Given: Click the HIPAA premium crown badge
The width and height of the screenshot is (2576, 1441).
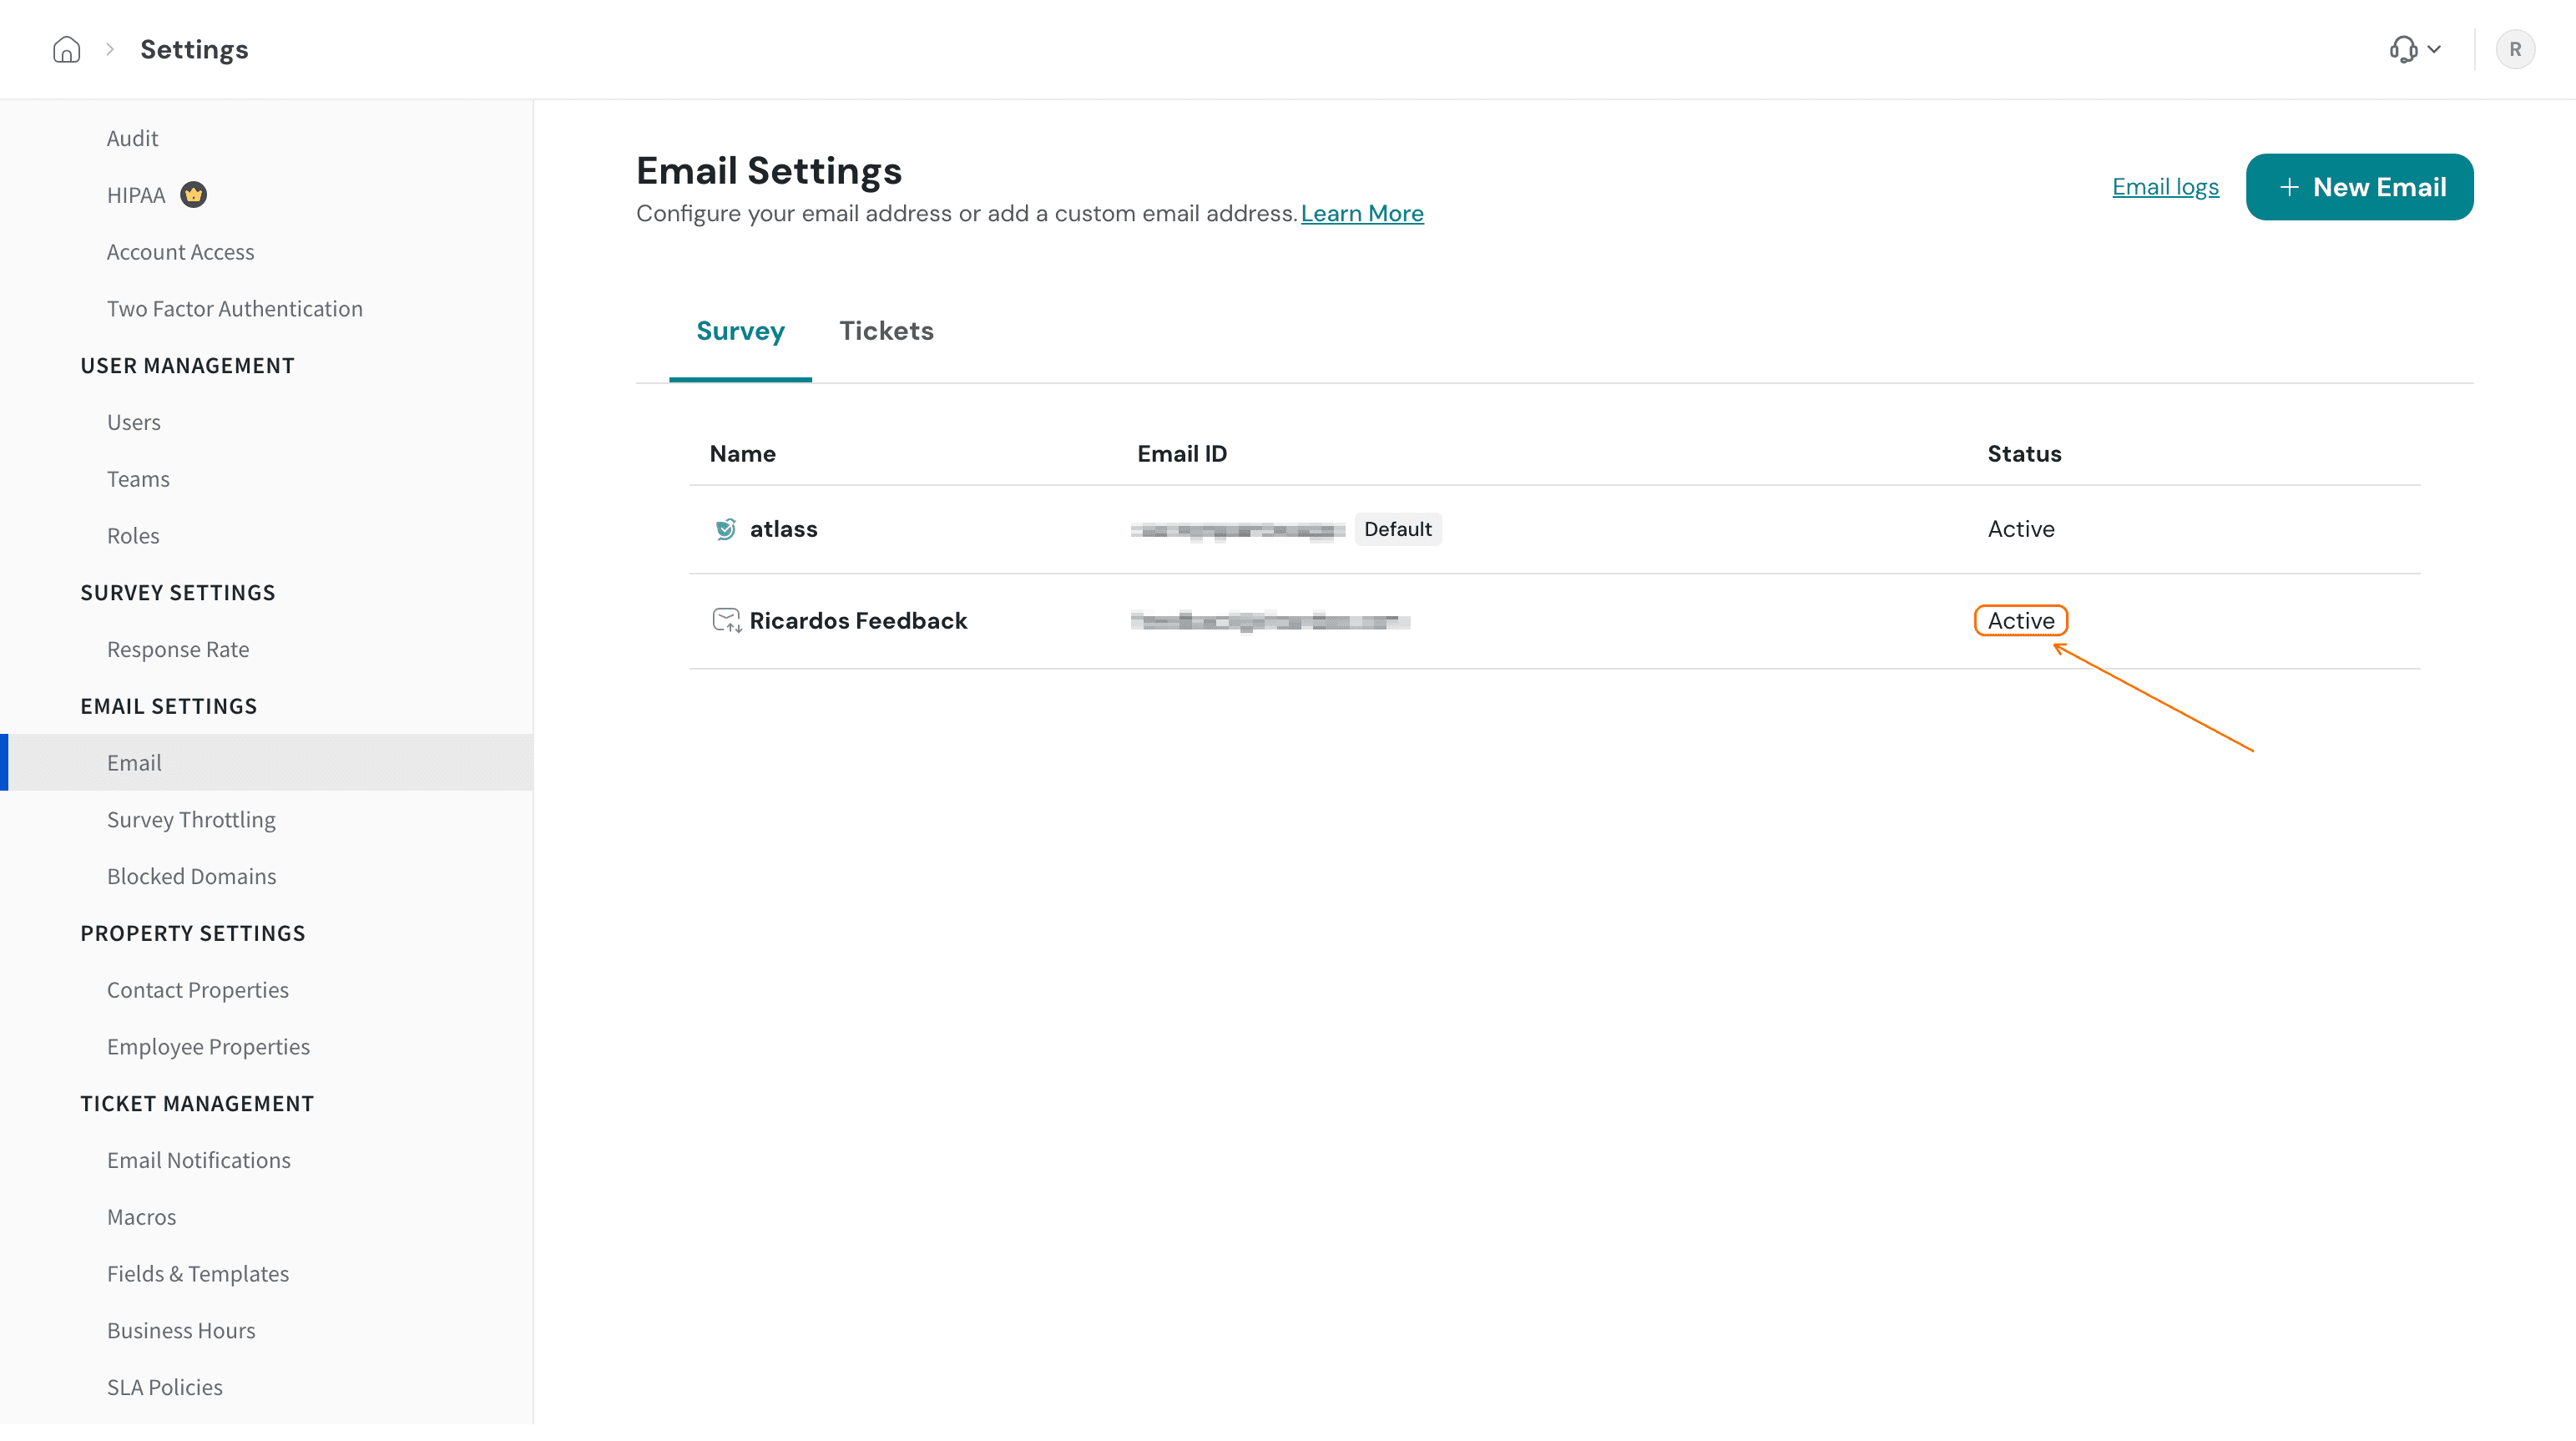Looking at the screenshot, I should (193, 194).
